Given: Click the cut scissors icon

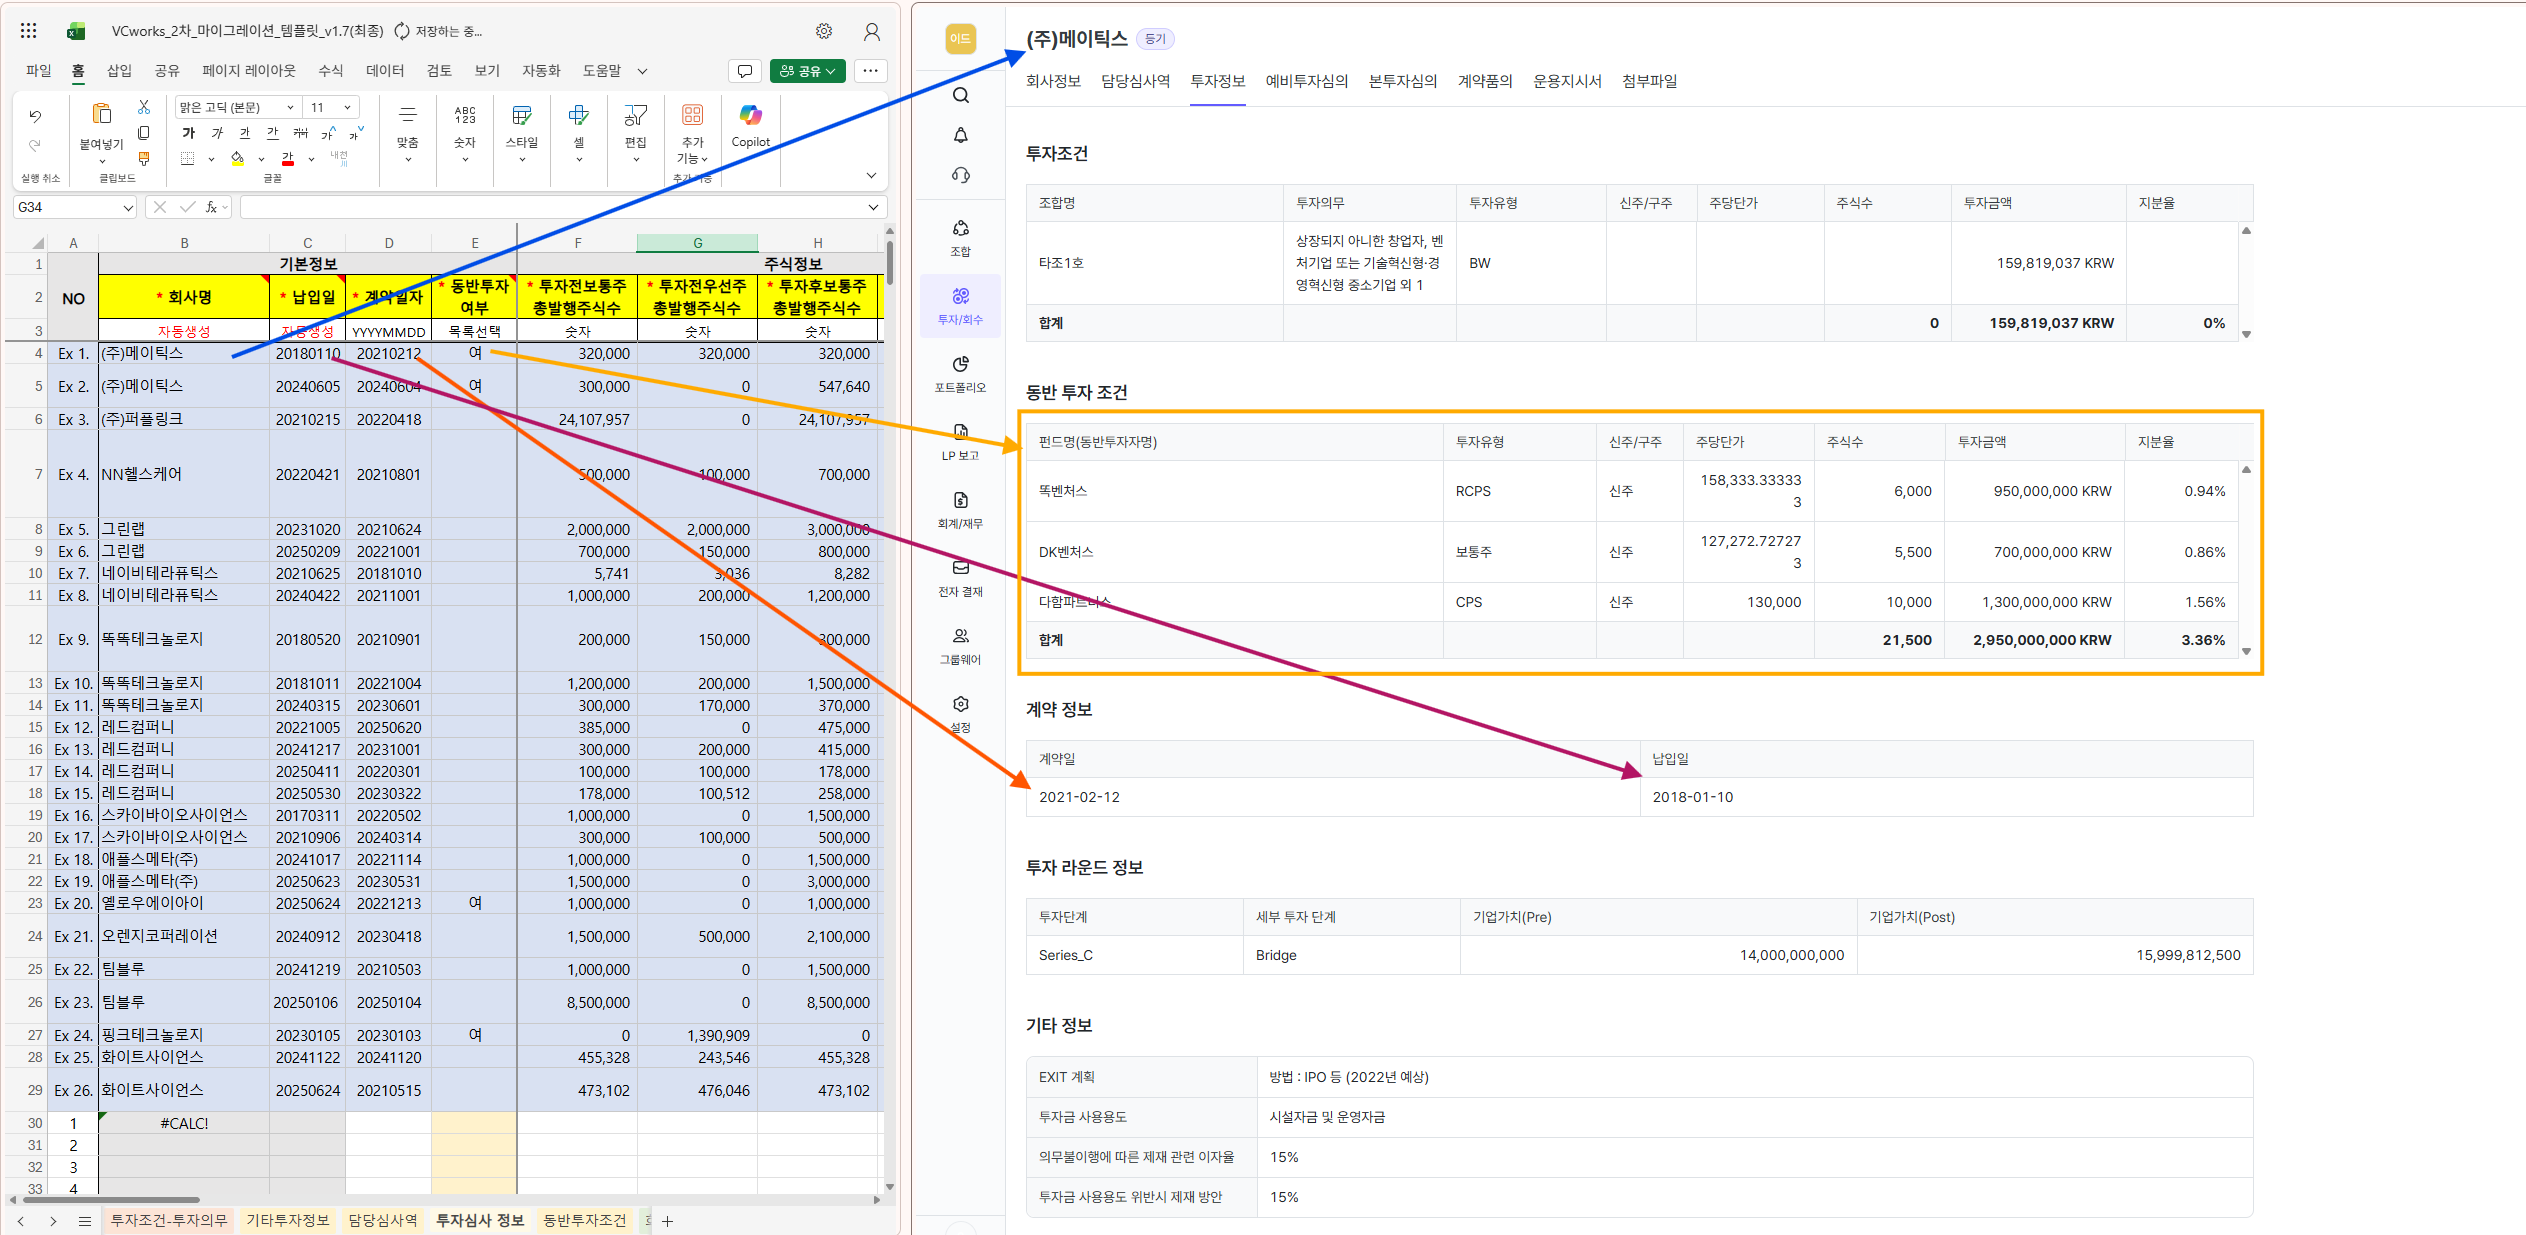Looking at the screenshot, I should point(144,107).
